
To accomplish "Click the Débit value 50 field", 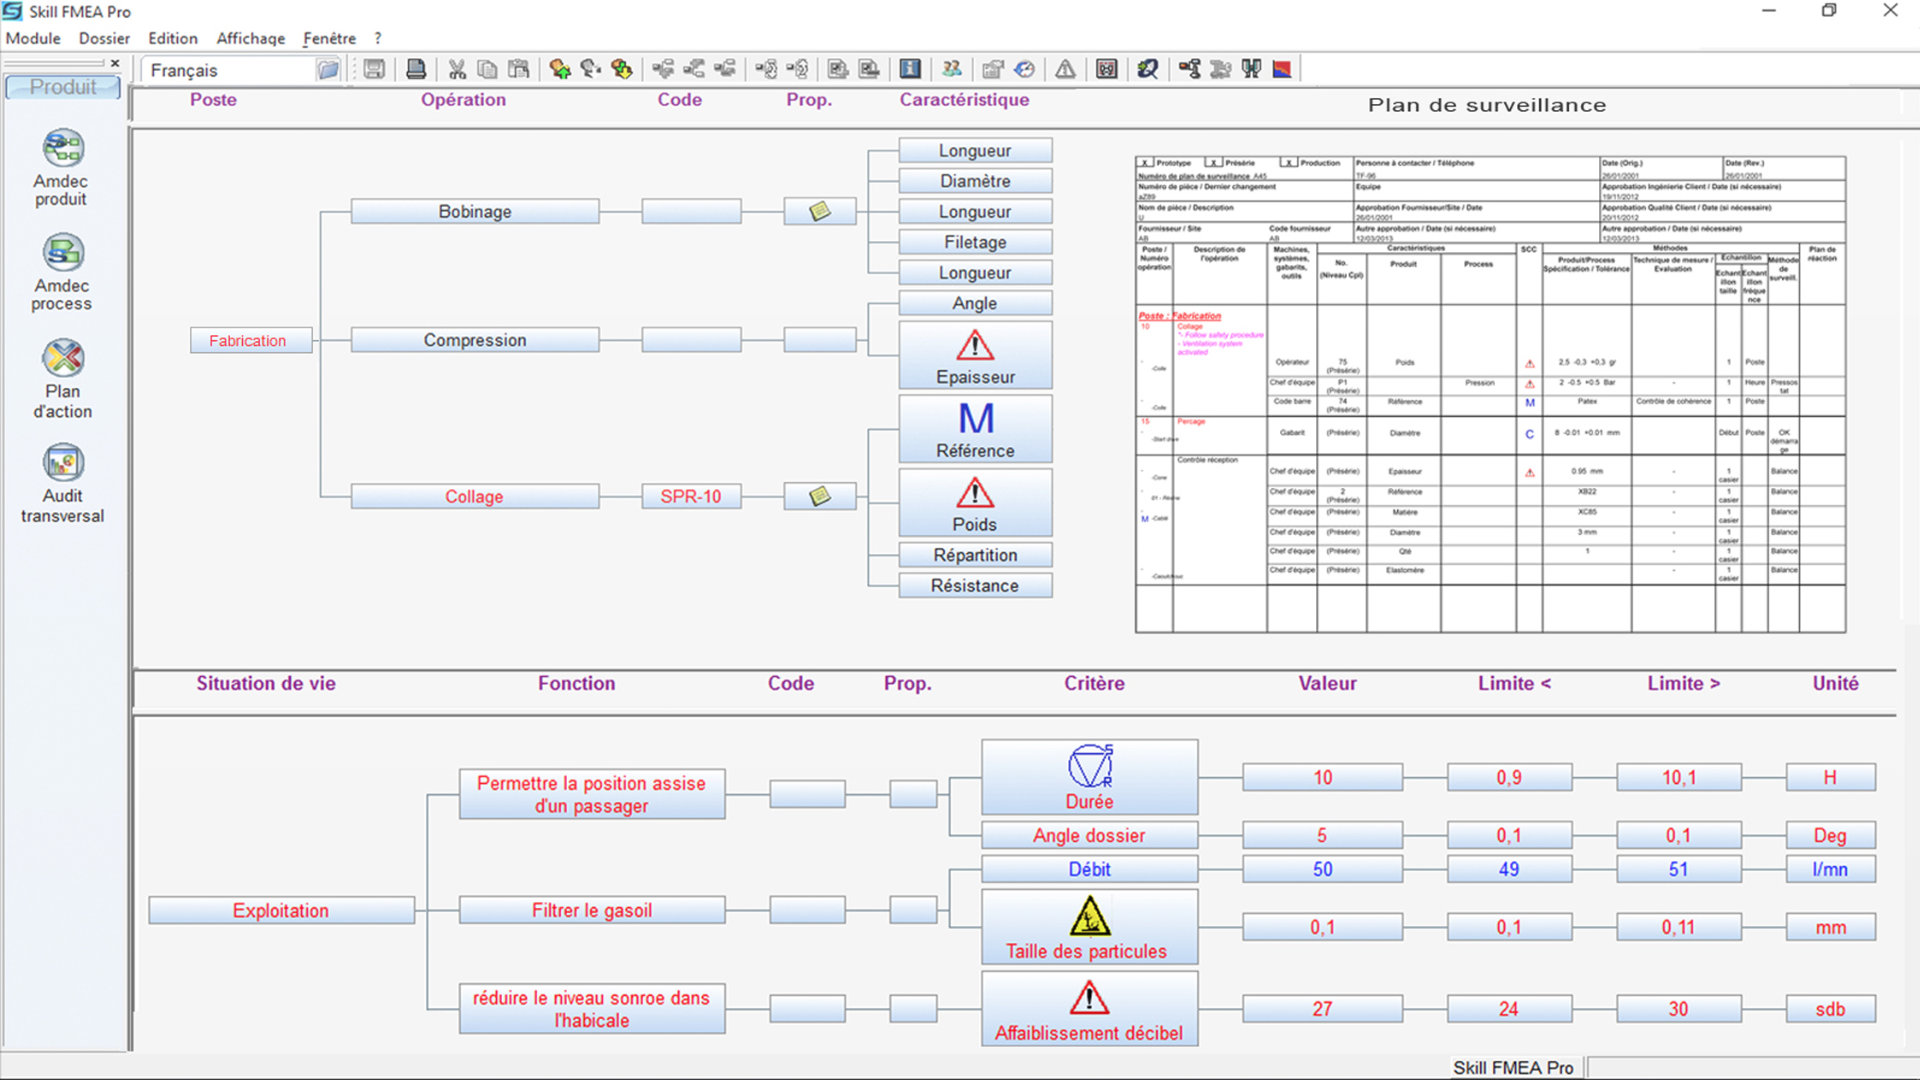I will coord(1322,869).
